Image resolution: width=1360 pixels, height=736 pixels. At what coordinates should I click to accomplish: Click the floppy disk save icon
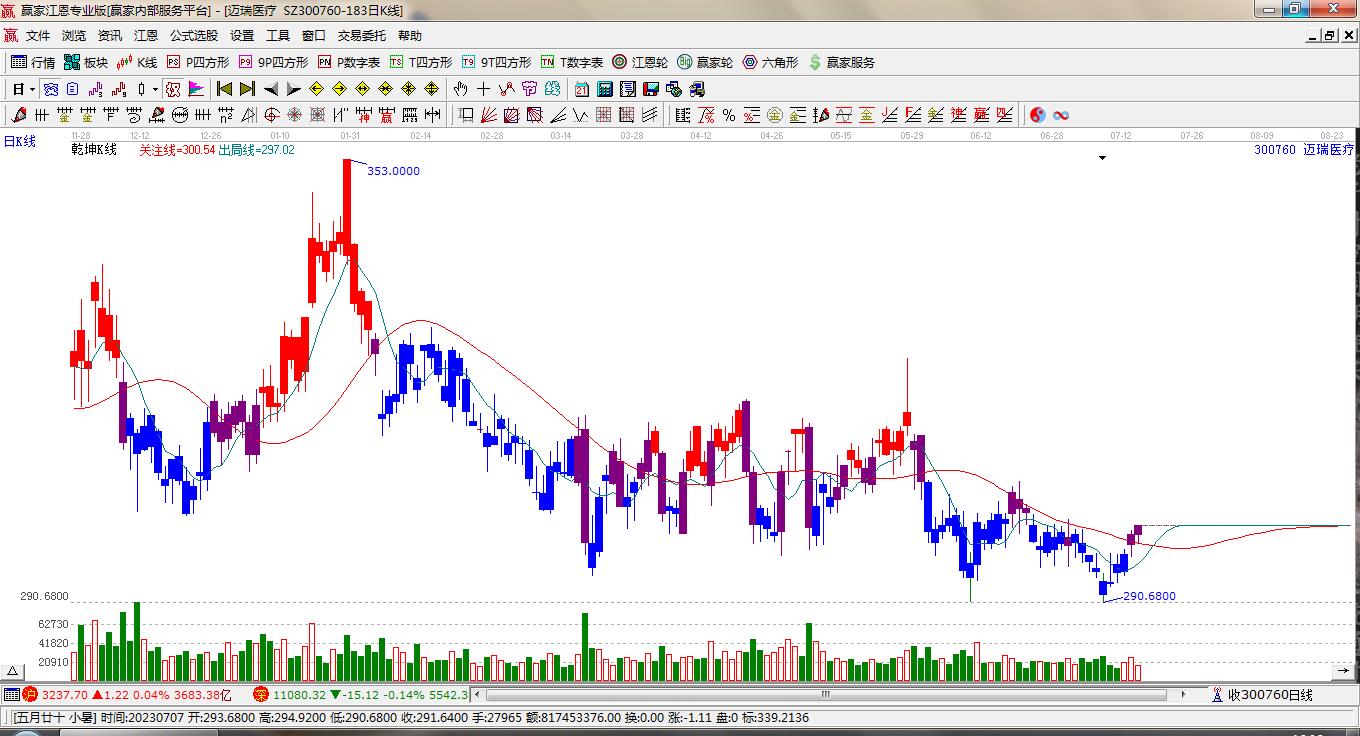650,89
